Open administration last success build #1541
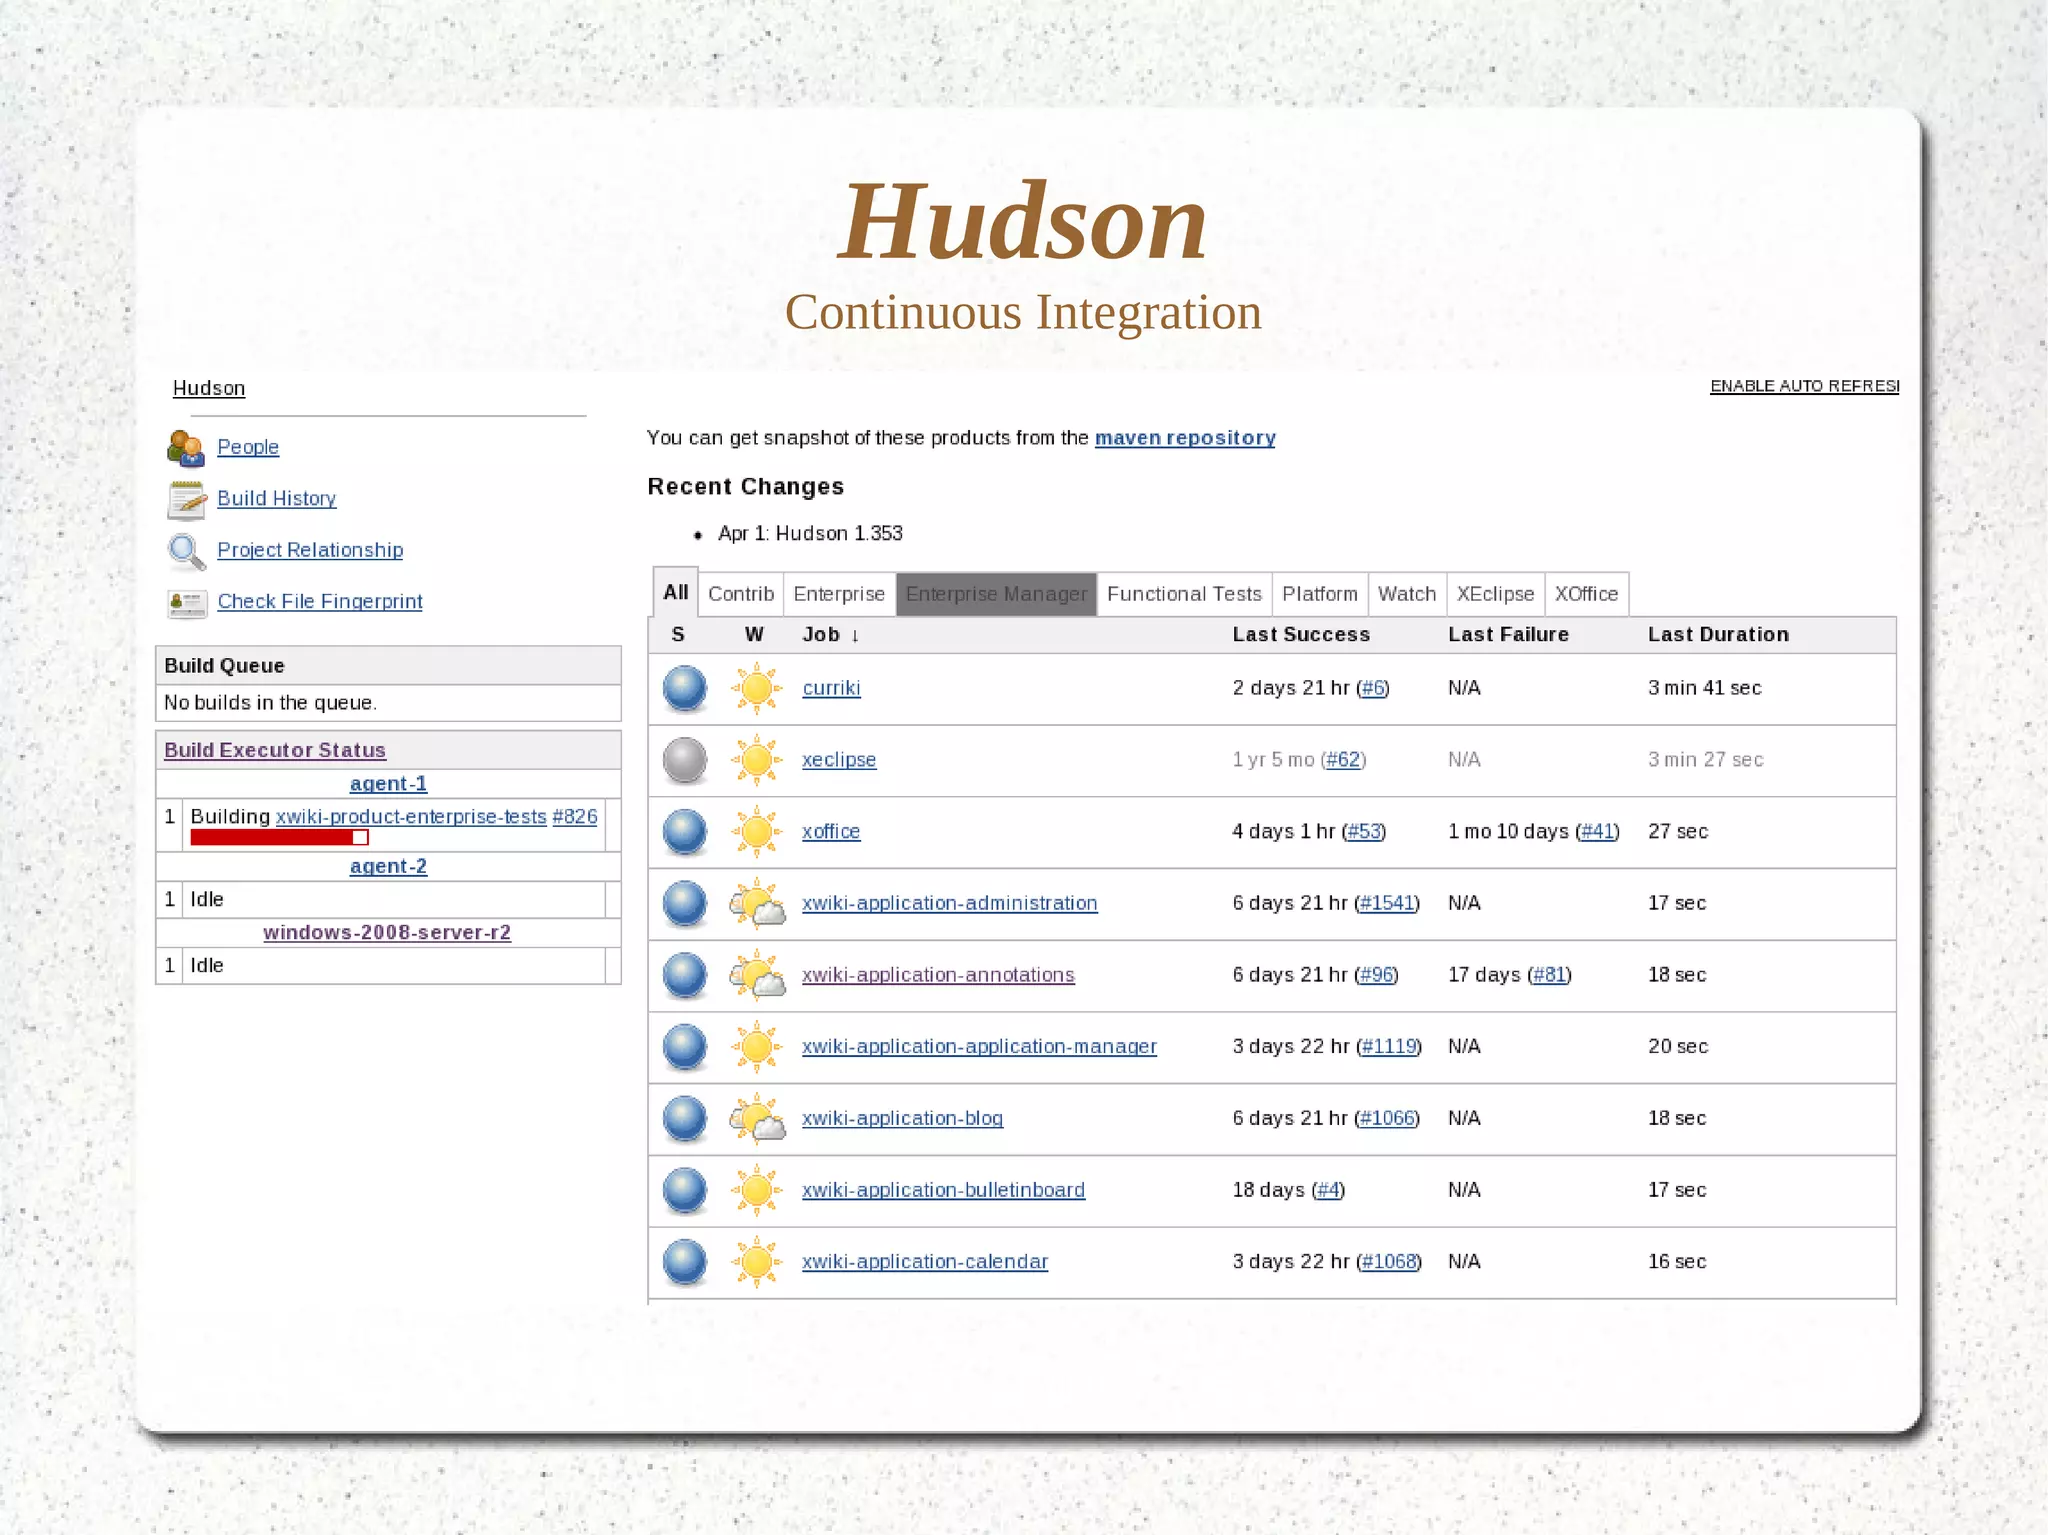Viewport: 2048px width, 1535px height. click(x=1387, y=903)
